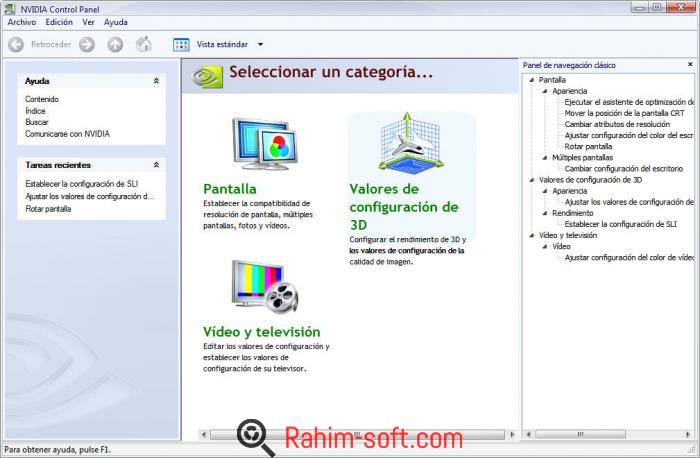700x458 pixels.
Task: Click the NVIDIA eye logo in header
Action: click(208, 77)
